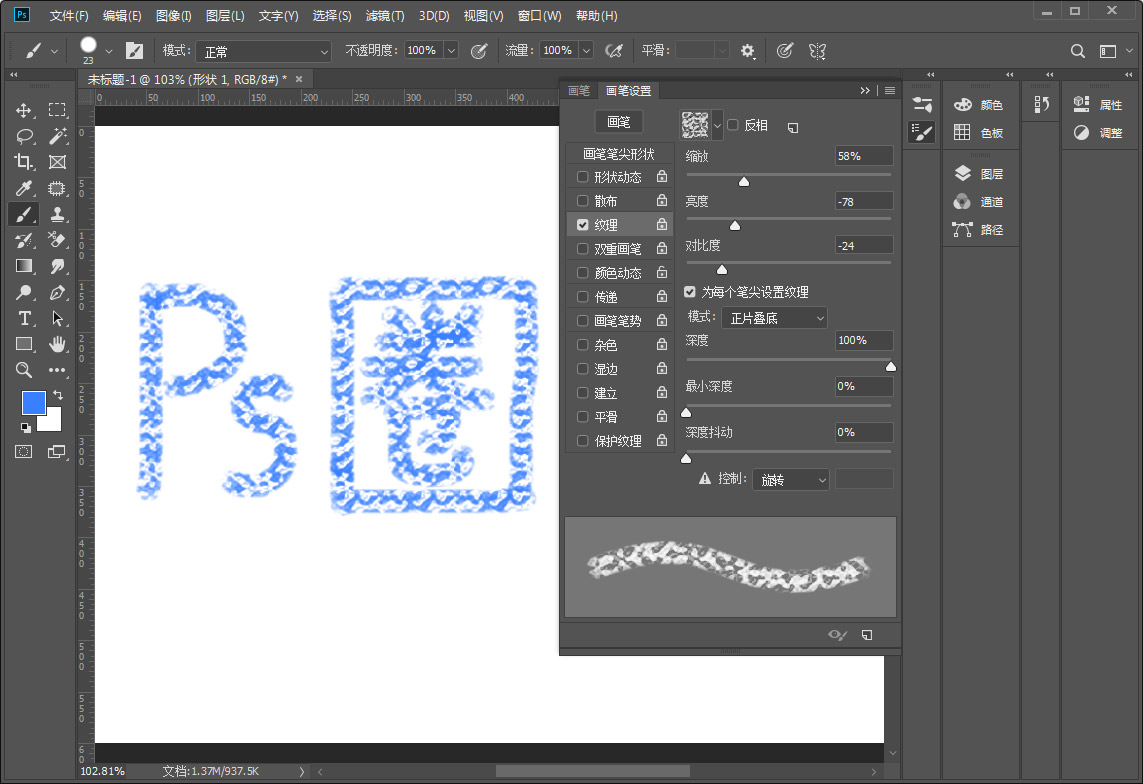Open the Layers panel
The width and height of the screenshot is (1143, 784).
point(979,174)
